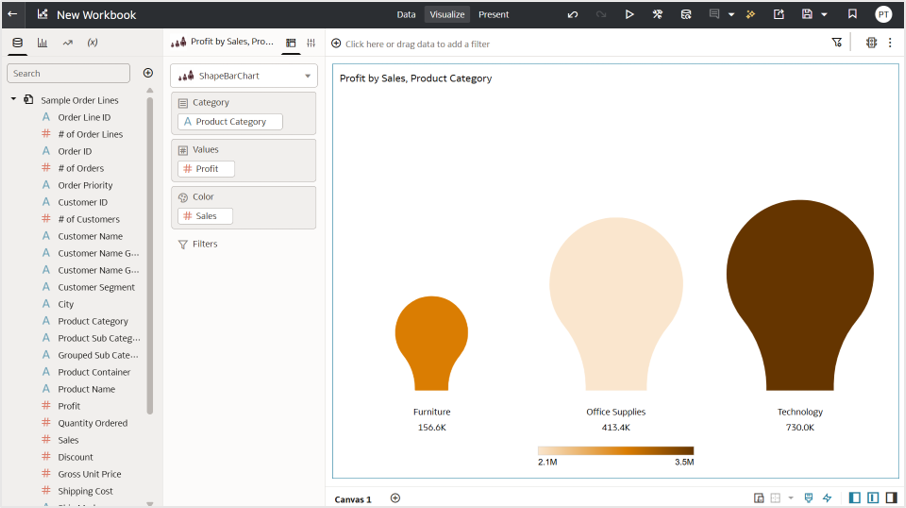Screen dimensions: 906x508
Task: Open the bookmark icon in header
Action: click(x=852, y=15)
